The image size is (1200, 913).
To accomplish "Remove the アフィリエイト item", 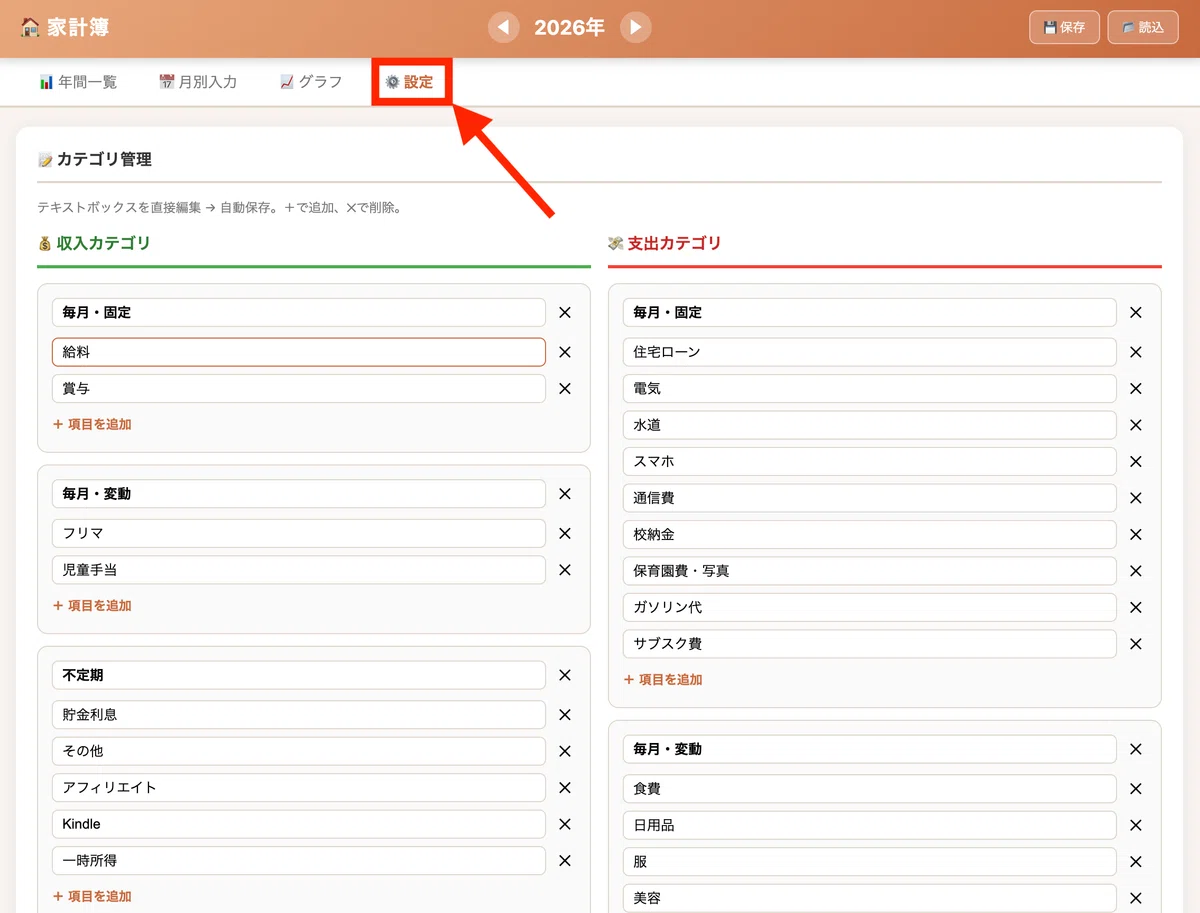I will coord(565,787).
